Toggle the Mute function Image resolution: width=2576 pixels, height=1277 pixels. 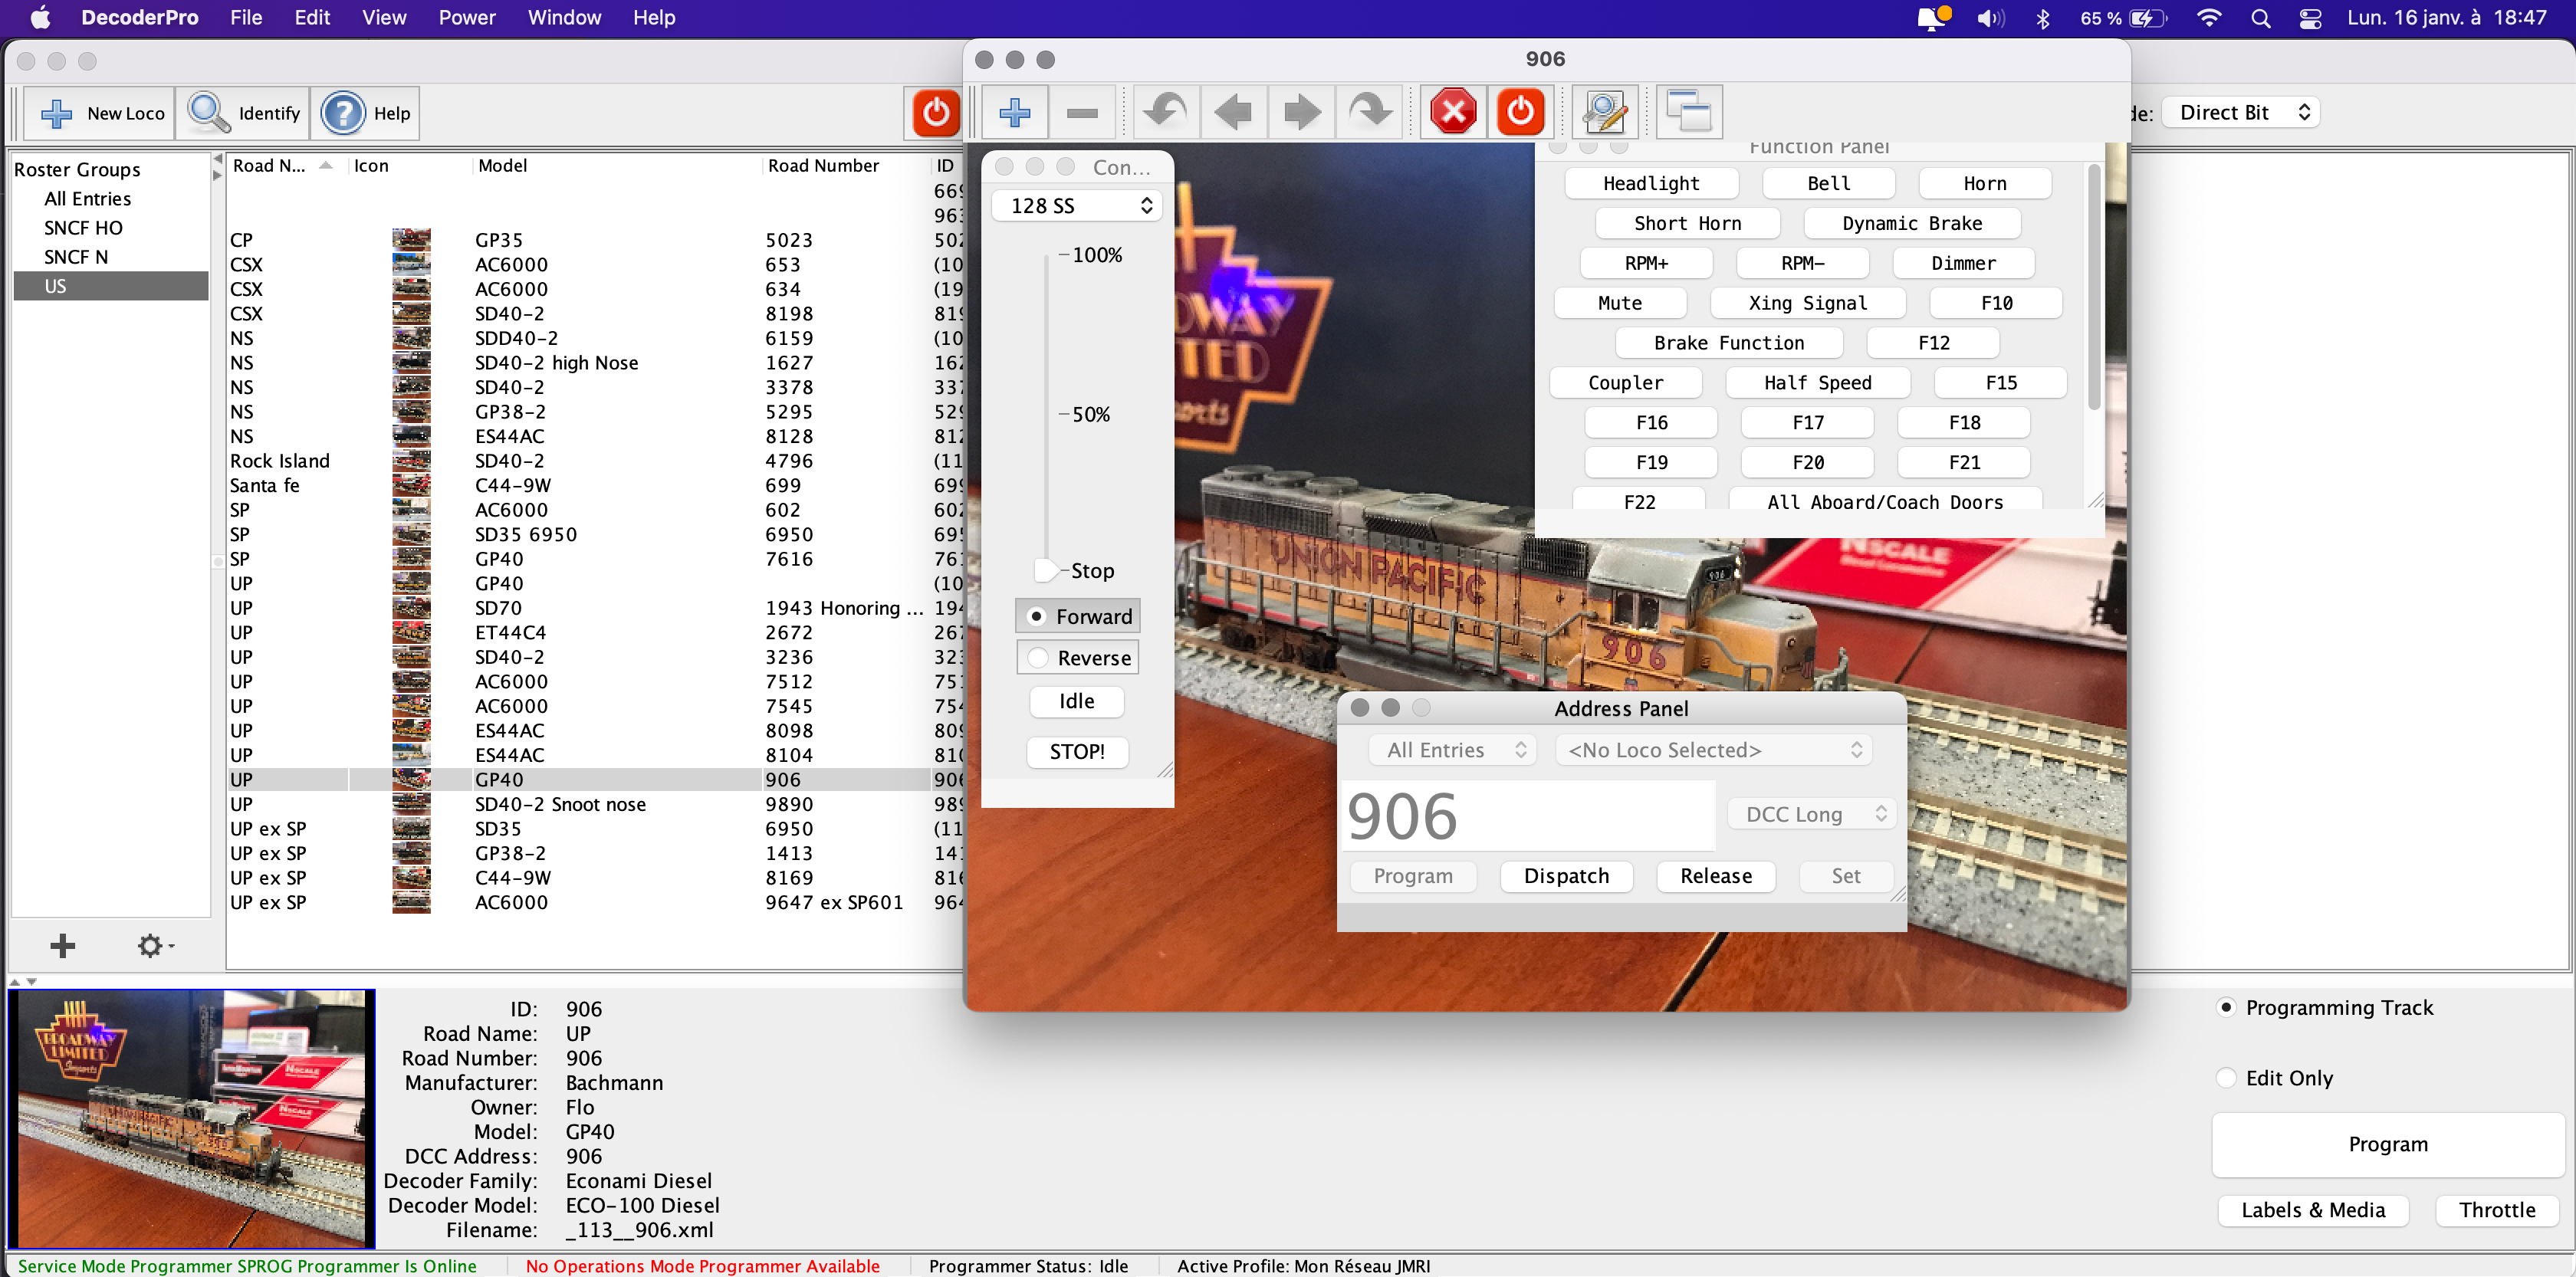coord(1619,303)
